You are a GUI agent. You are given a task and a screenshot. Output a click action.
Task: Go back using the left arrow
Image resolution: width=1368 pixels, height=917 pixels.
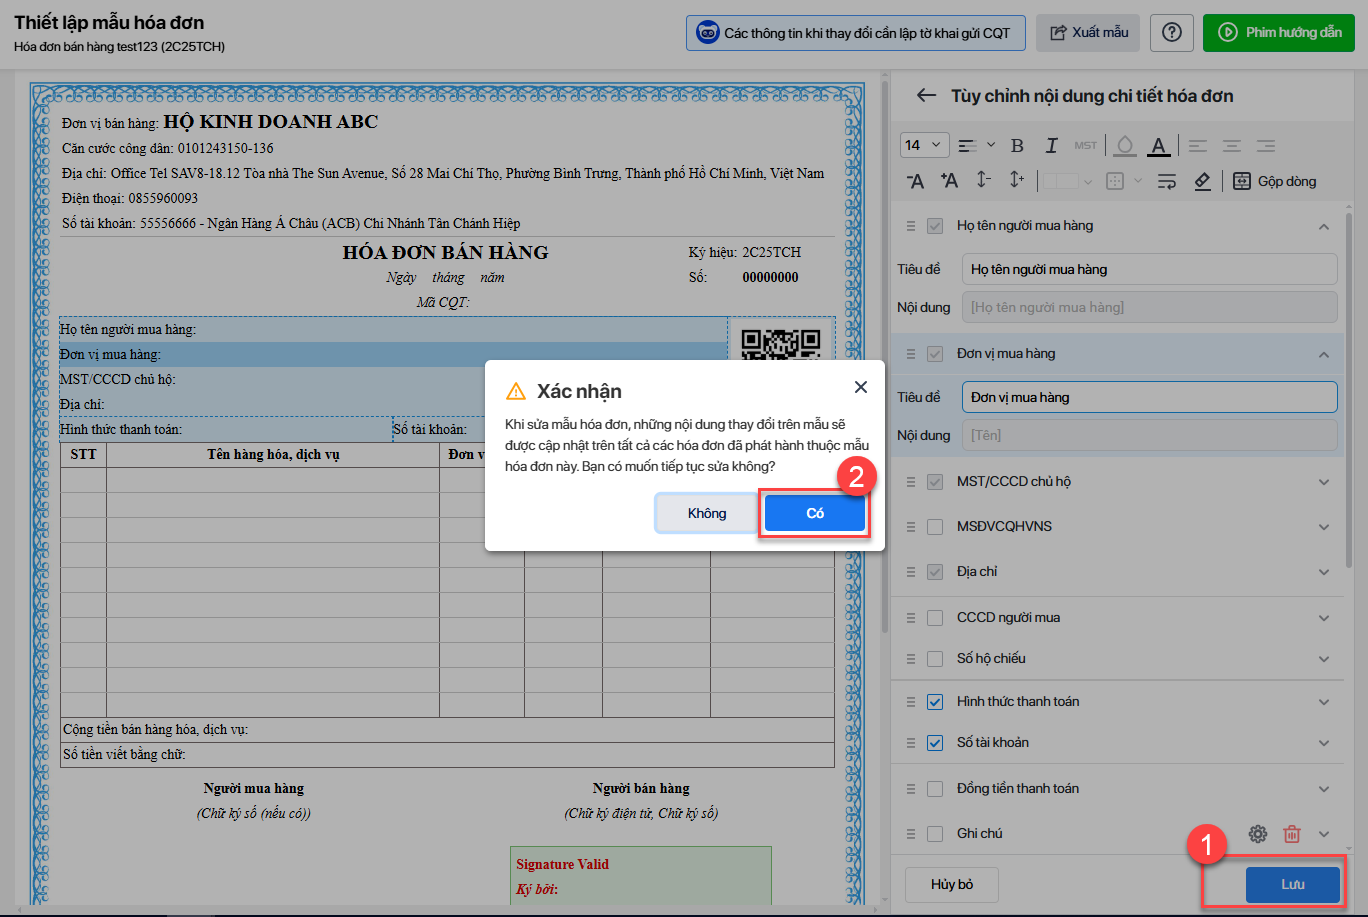926,96
